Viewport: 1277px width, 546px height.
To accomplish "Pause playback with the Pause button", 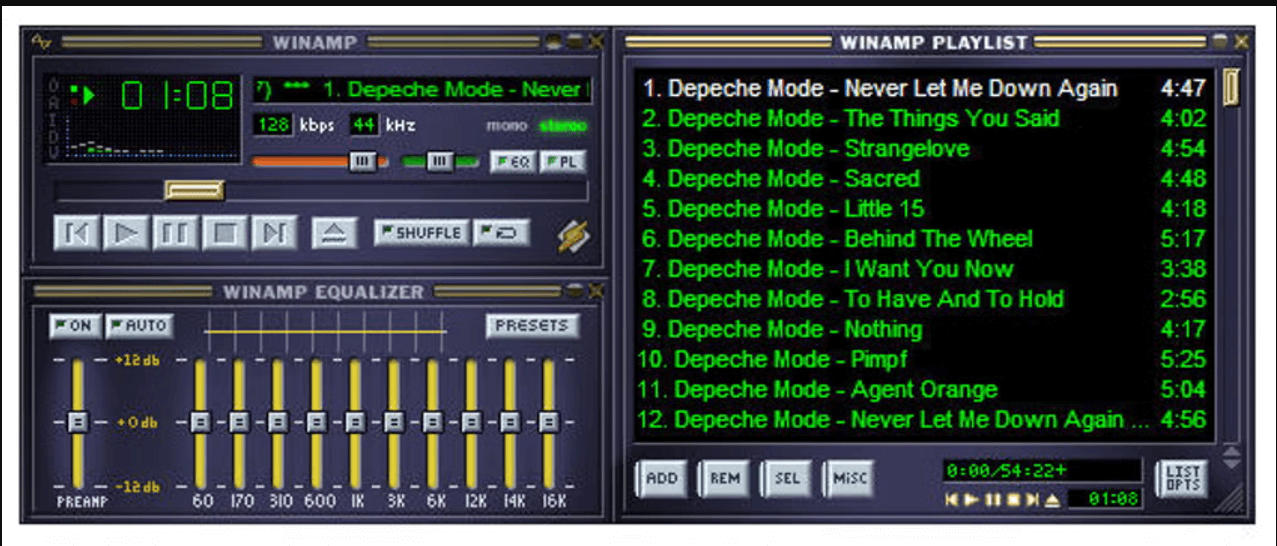I will (174, 234).
